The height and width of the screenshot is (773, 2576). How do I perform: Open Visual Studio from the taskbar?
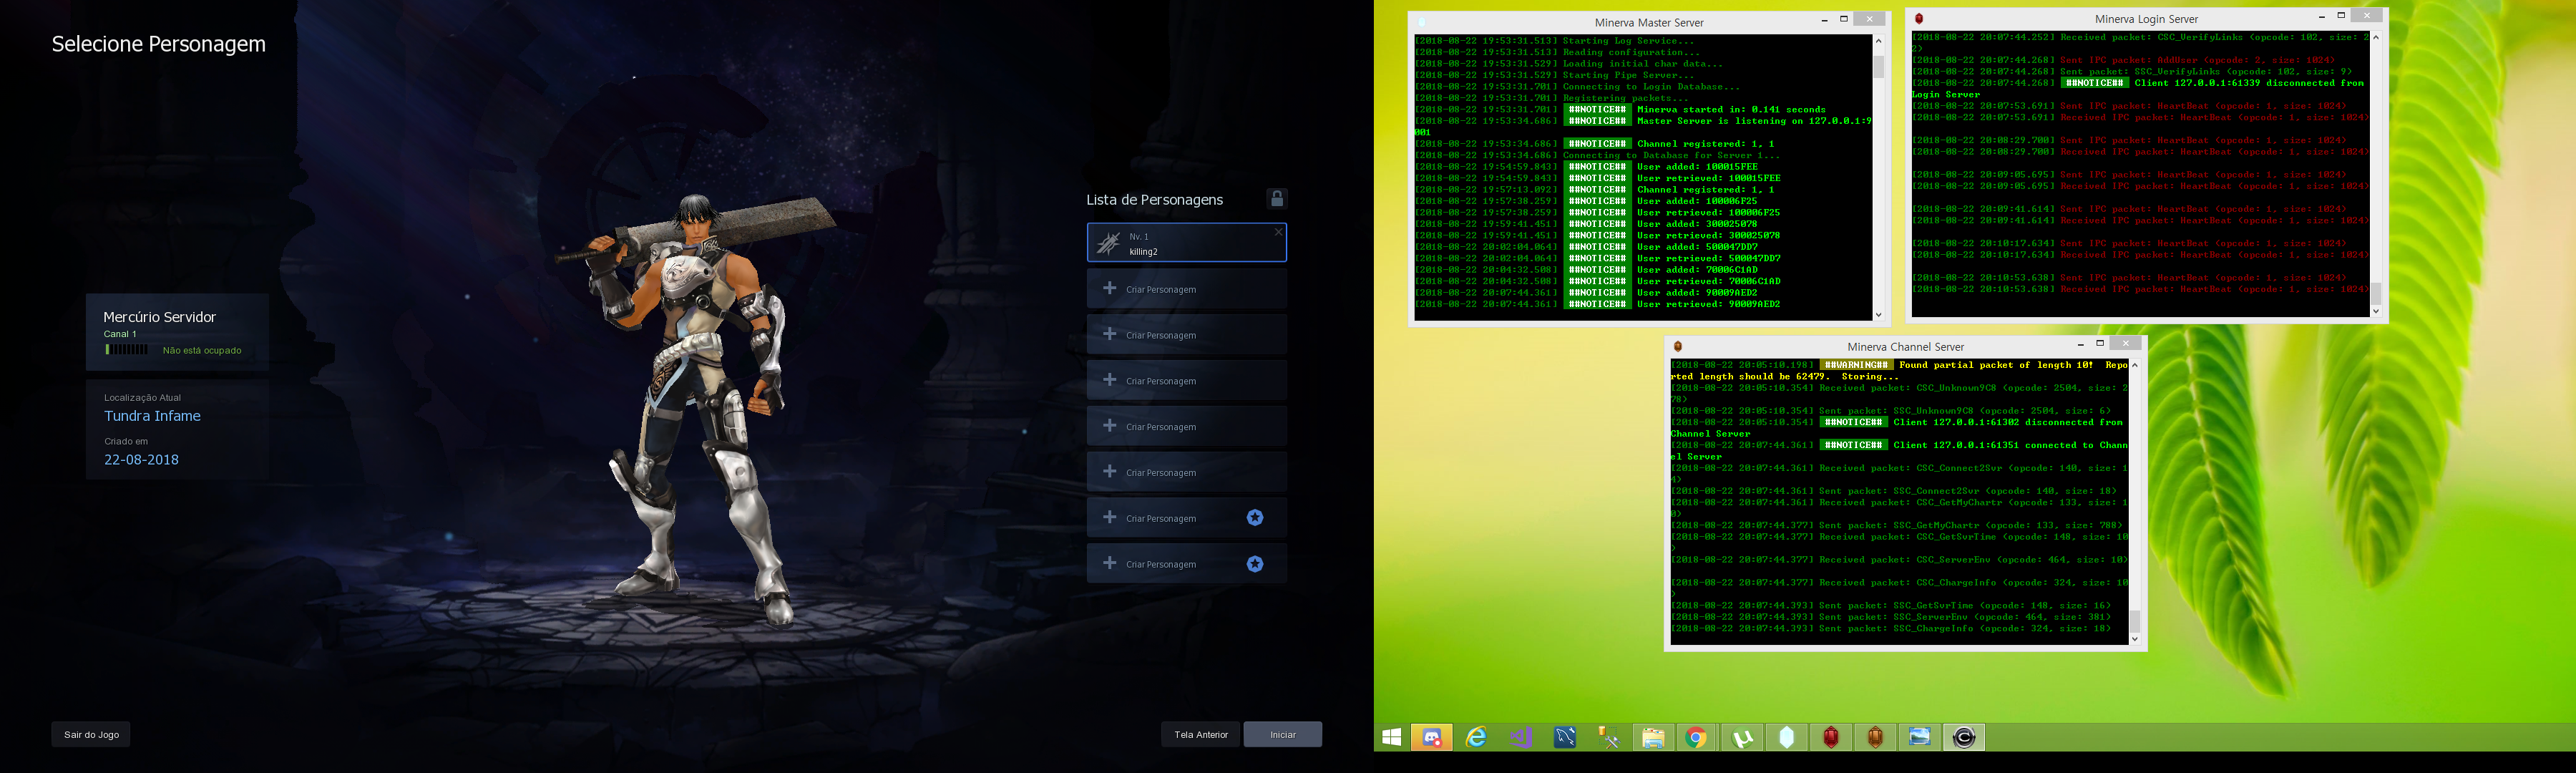[1521, 738]
